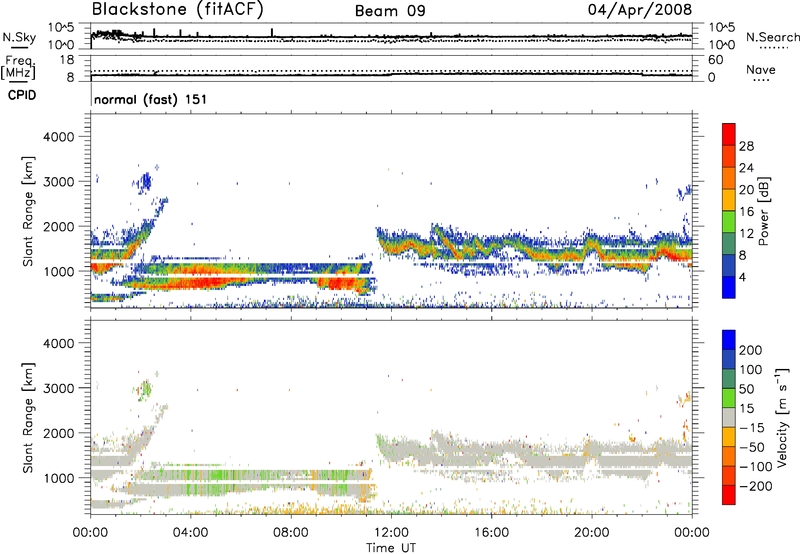800x554 pixels.
Task: Click the 'Beam 09' label
Action: pyautogui.click(x=390, y=11)
